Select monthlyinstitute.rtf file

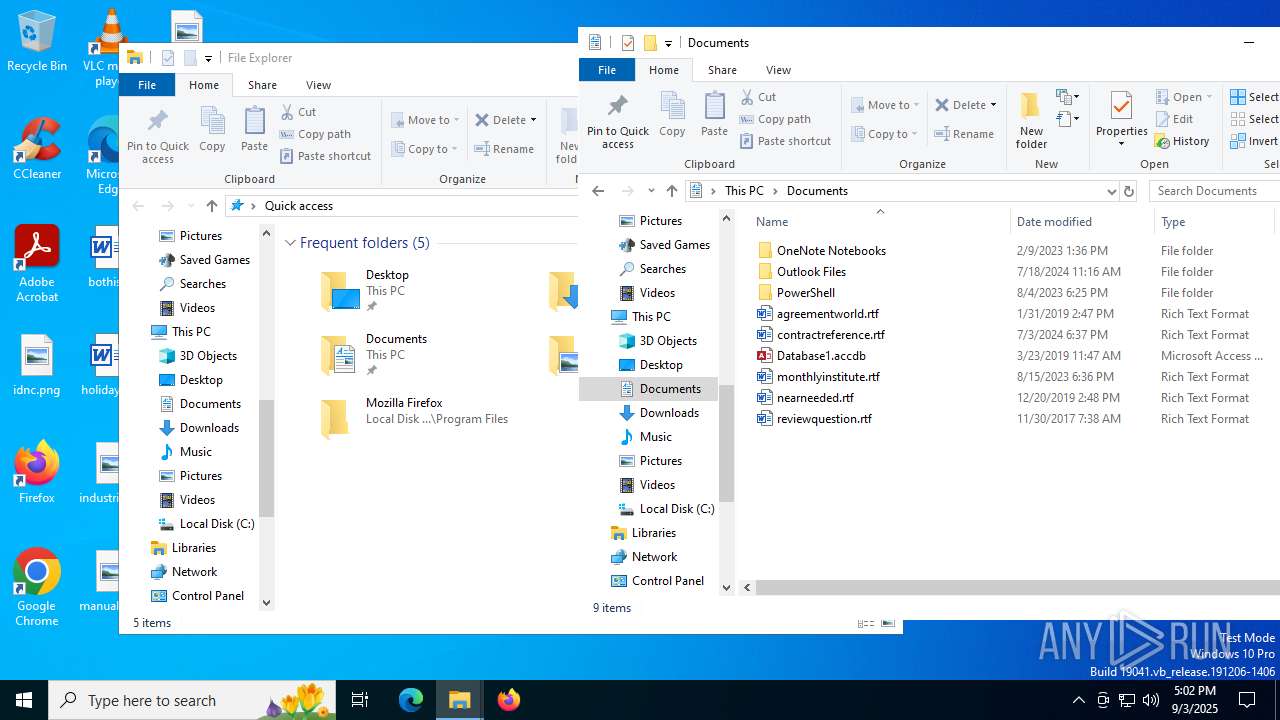(828, 377)
